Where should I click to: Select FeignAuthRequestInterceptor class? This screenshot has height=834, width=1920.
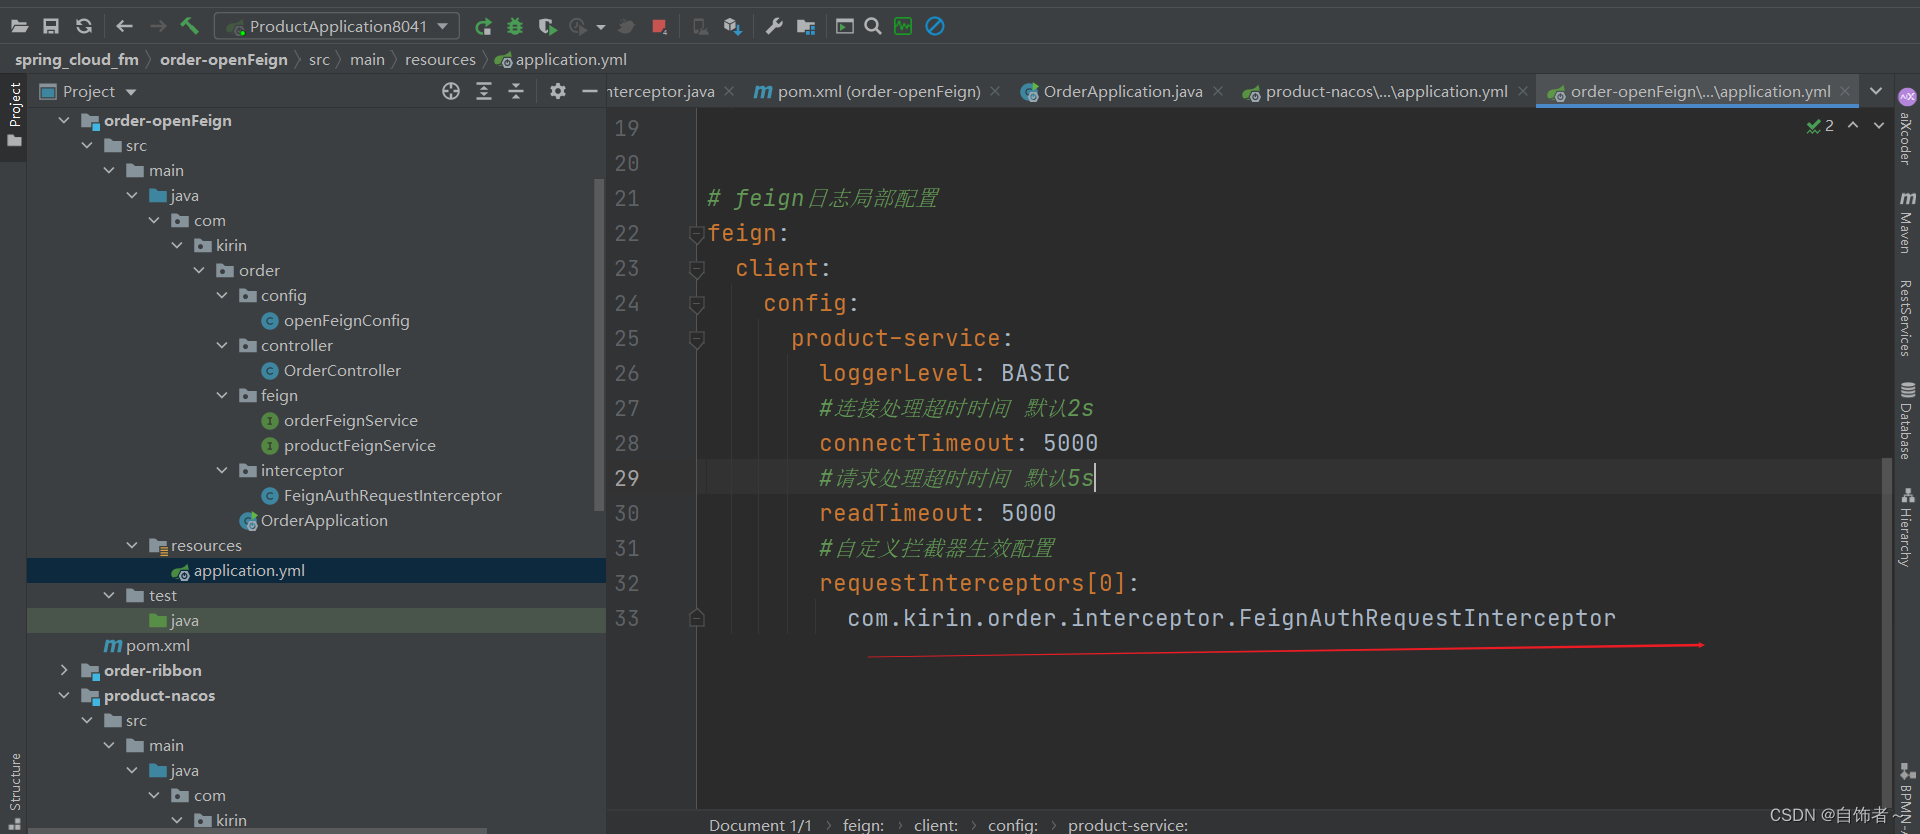coord(392,495)
